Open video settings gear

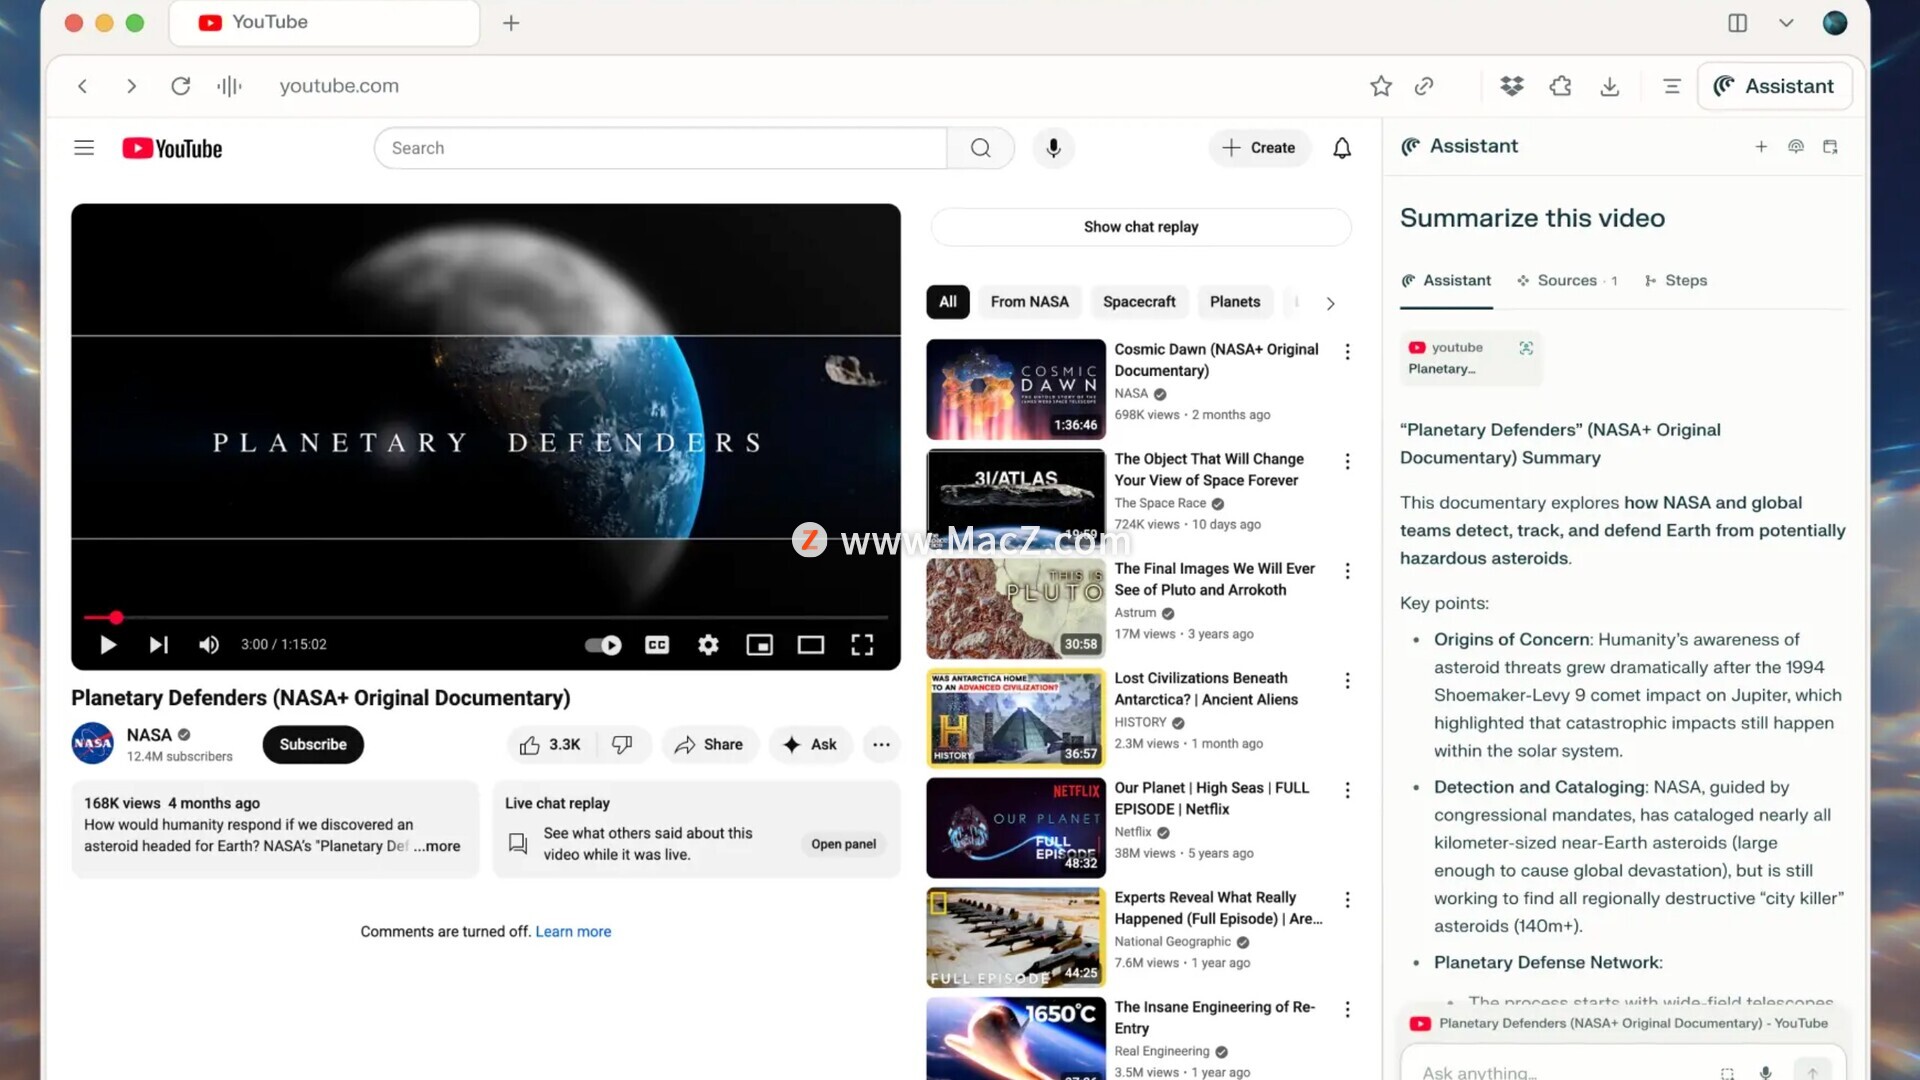708,645
